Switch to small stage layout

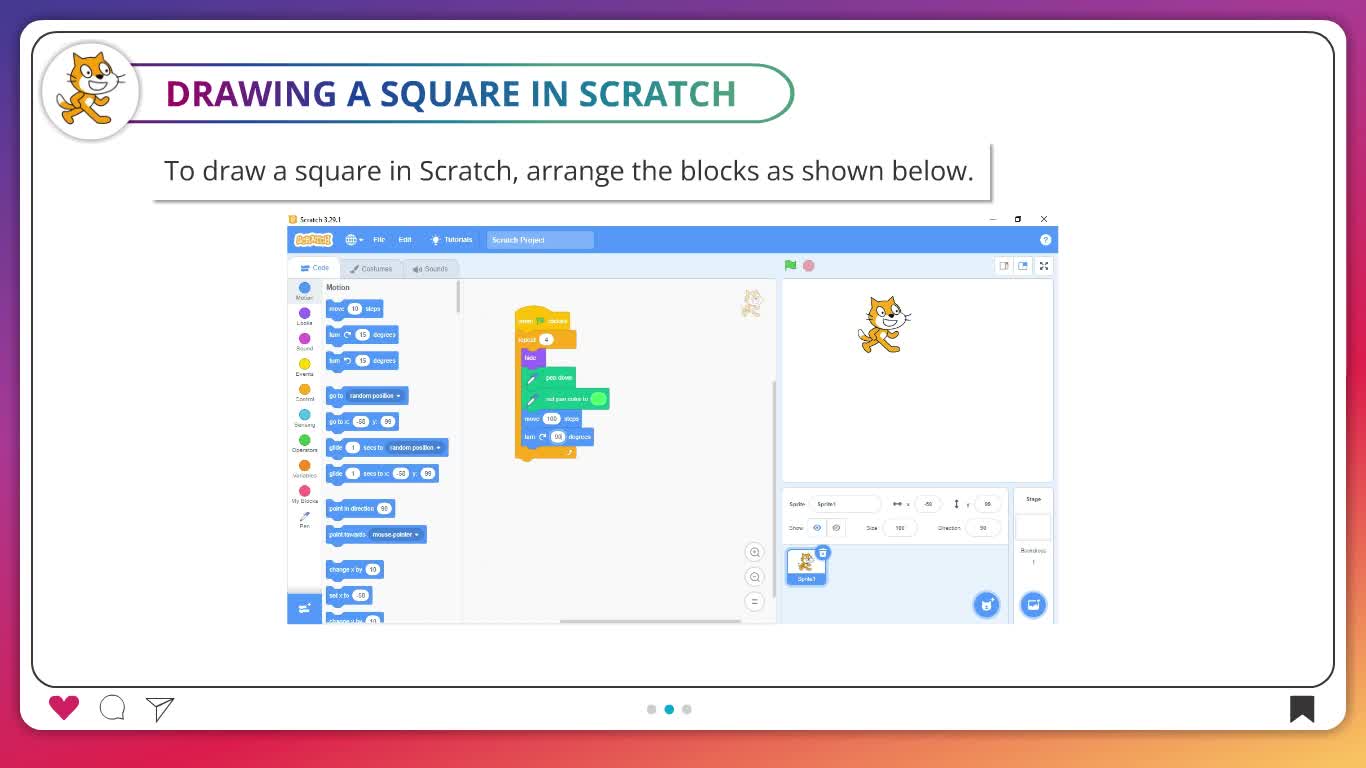1004,266
